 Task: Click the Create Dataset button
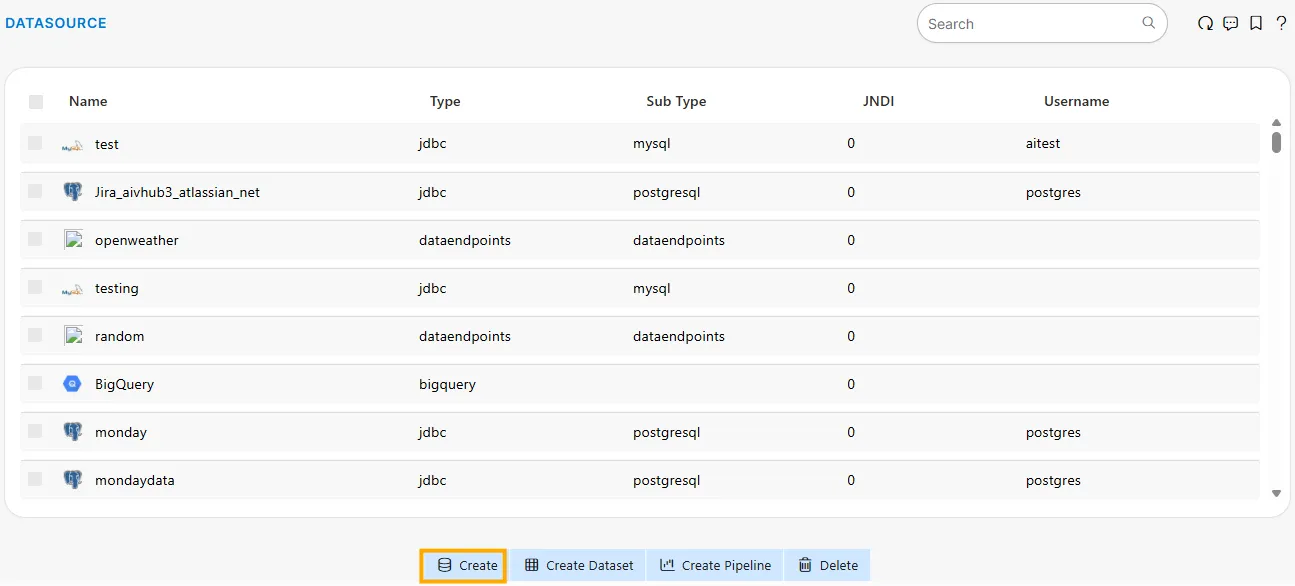pyautogui.click(x=578, y=564)
